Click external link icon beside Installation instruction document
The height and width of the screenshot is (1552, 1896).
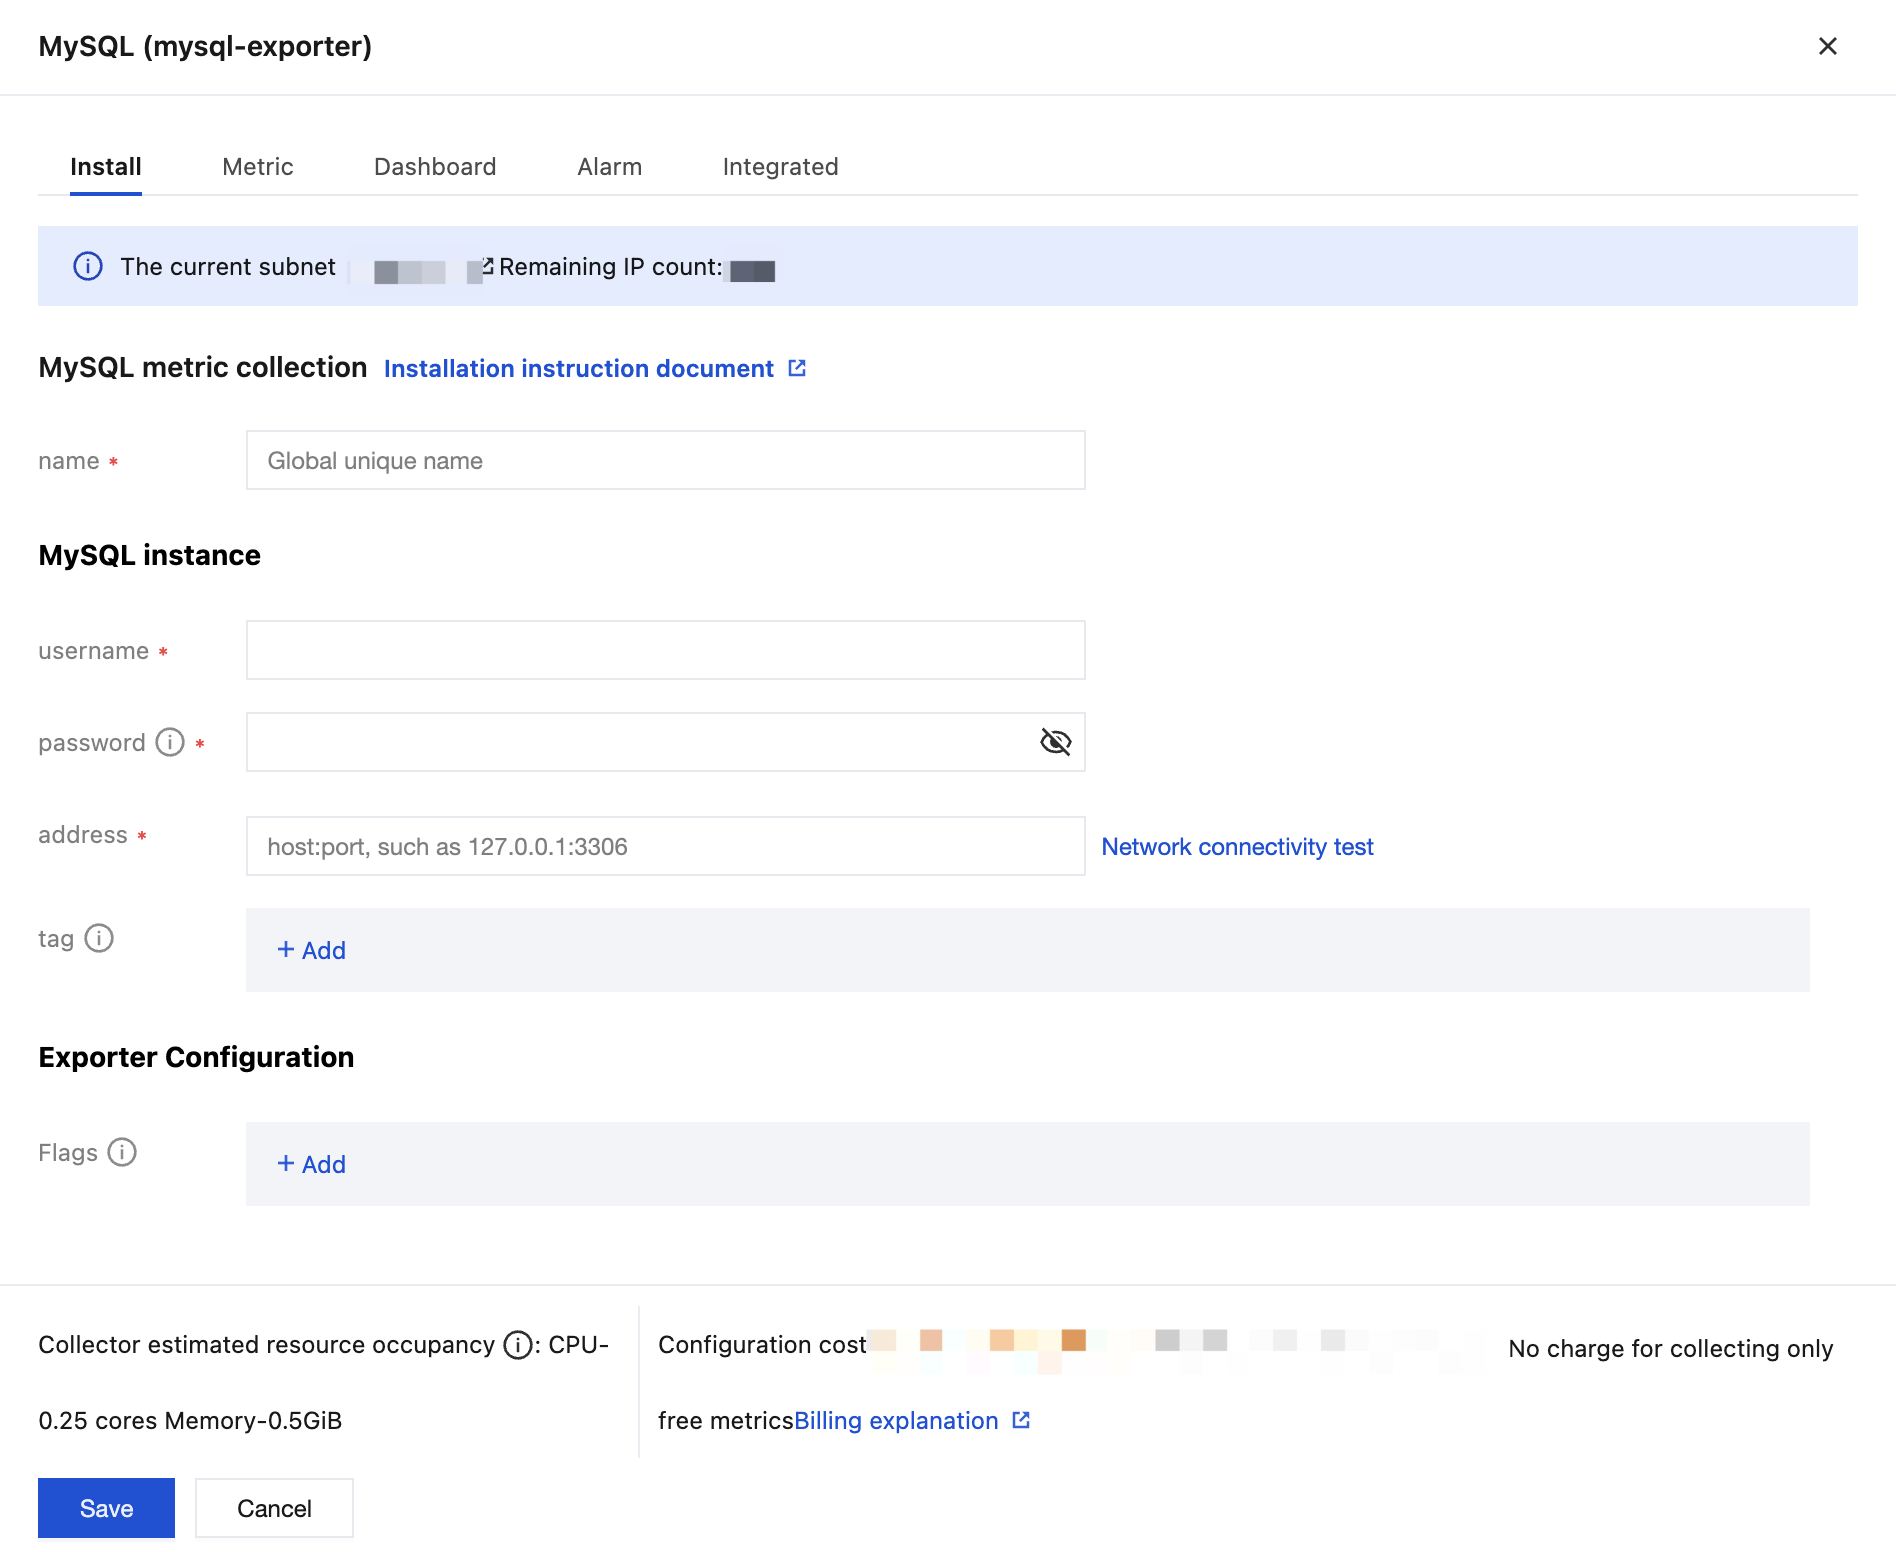coord(797,368)
